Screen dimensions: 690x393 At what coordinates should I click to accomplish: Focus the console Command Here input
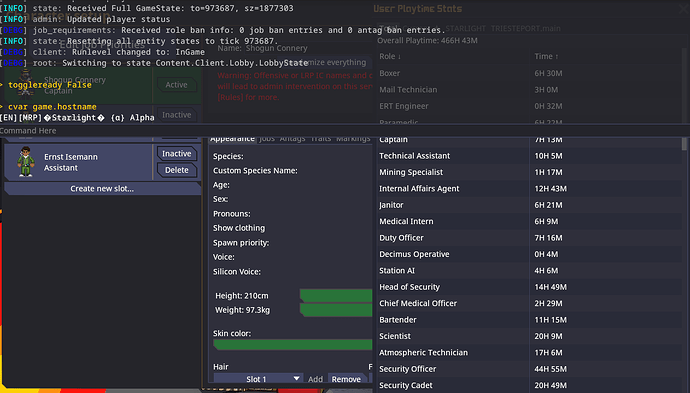coord(345,131)
